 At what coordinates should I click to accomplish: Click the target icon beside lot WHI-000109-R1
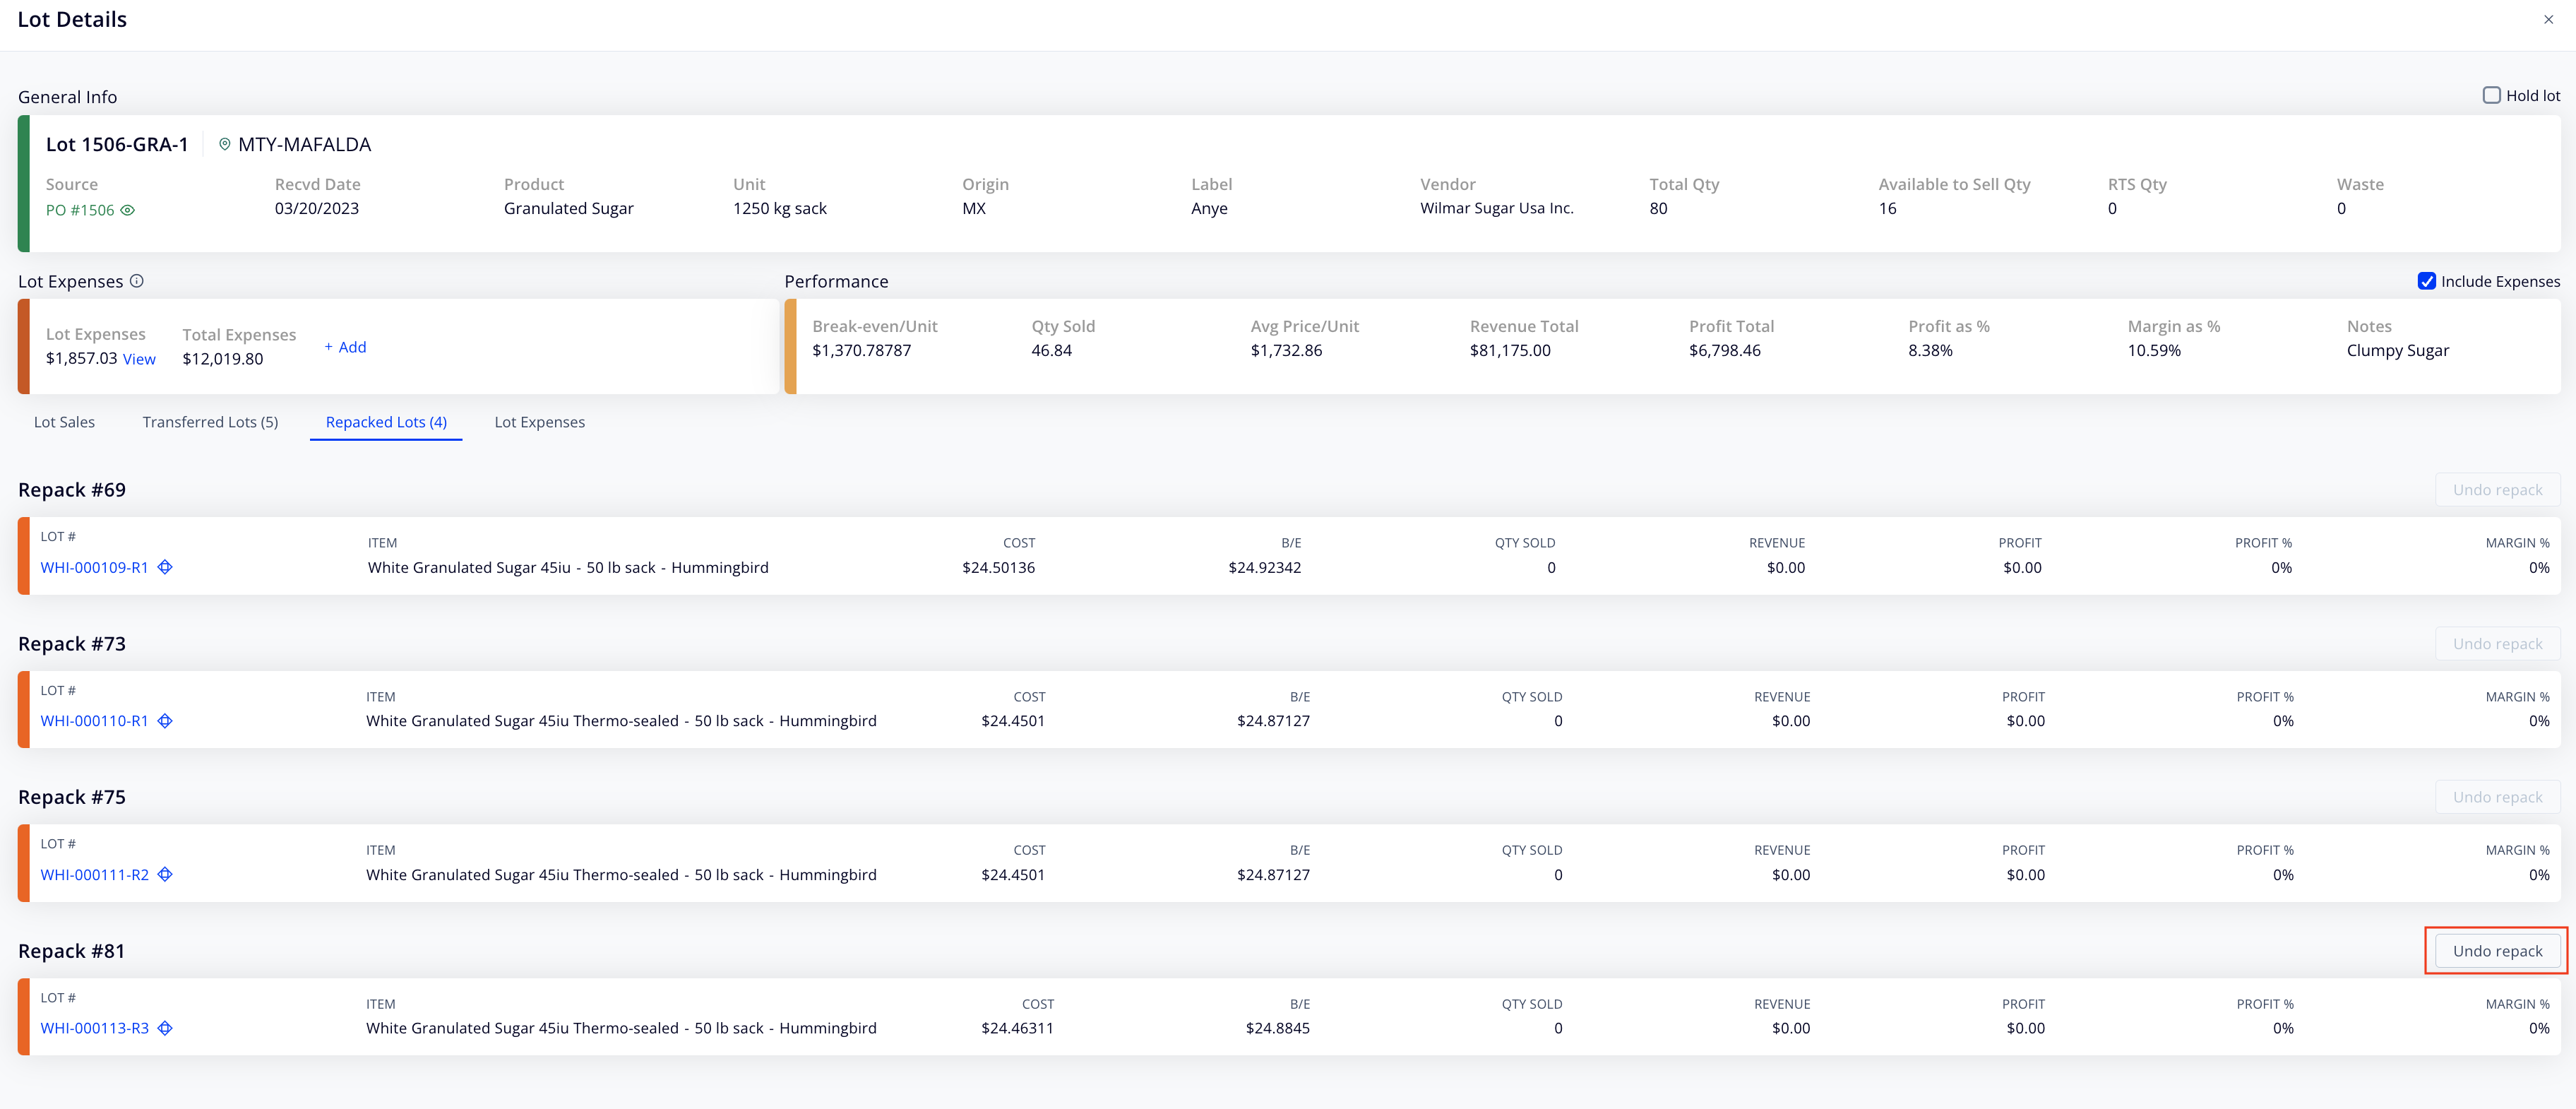pyautogui.click(x=166, y=567)
